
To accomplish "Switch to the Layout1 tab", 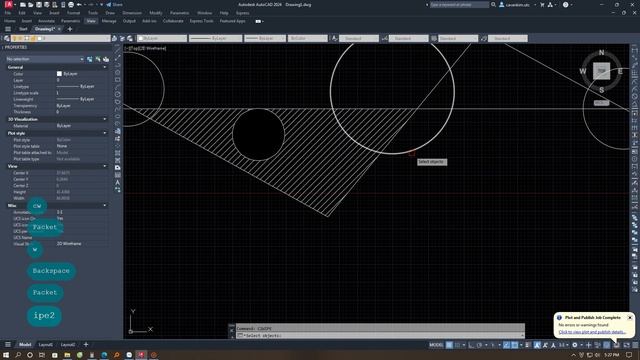I will pos(45,345).
